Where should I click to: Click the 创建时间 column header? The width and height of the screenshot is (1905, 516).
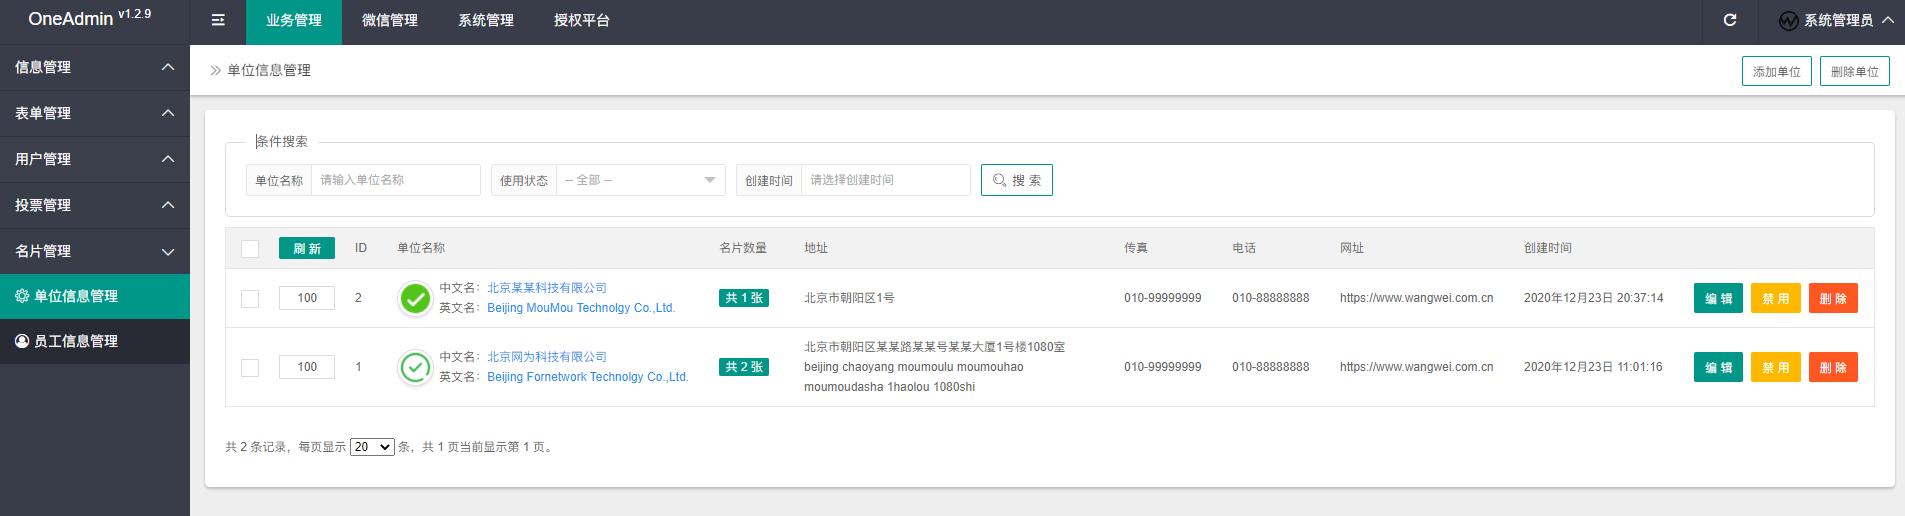click(1548, 248)
